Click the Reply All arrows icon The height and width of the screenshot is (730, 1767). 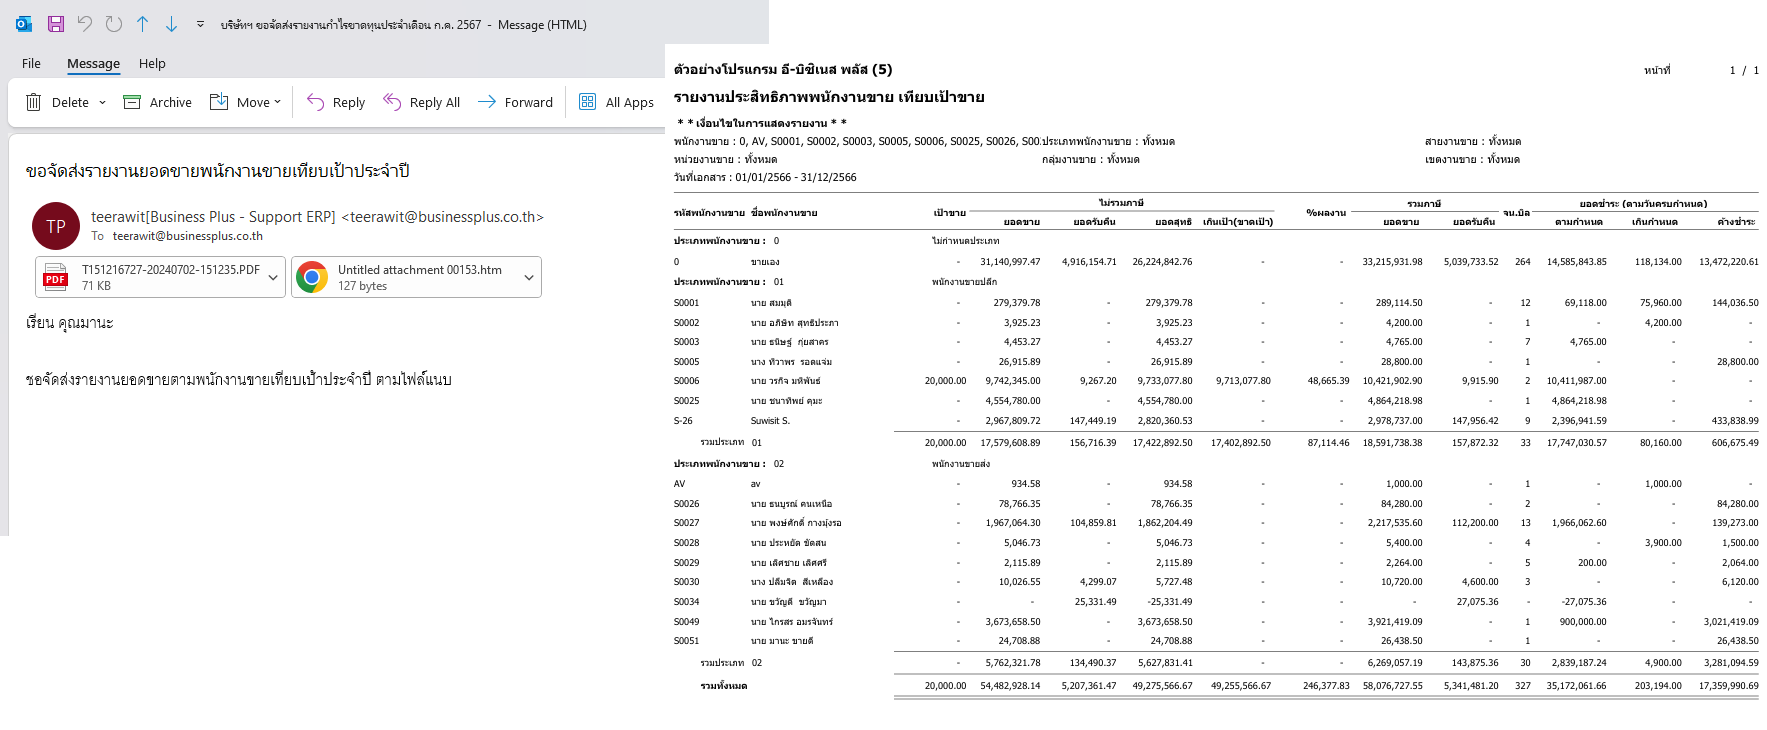[x=392, y=102]
